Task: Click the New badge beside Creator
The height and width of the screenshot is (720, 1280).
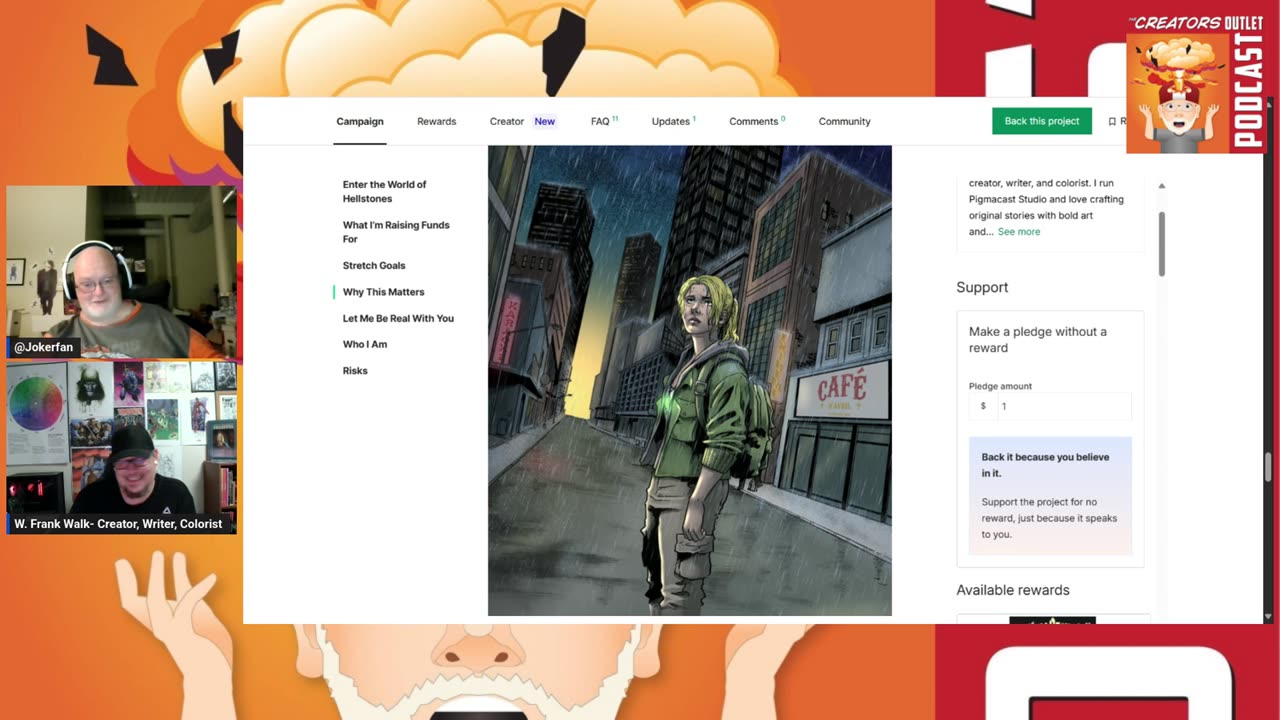Action: point(544,121)
